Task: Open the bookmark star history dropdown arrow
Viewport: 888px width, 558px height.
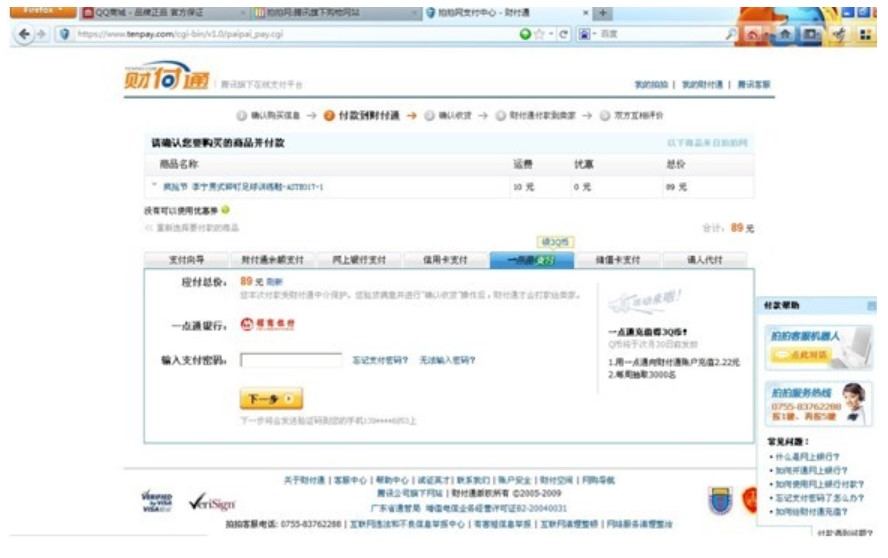Action: (550, 34)
